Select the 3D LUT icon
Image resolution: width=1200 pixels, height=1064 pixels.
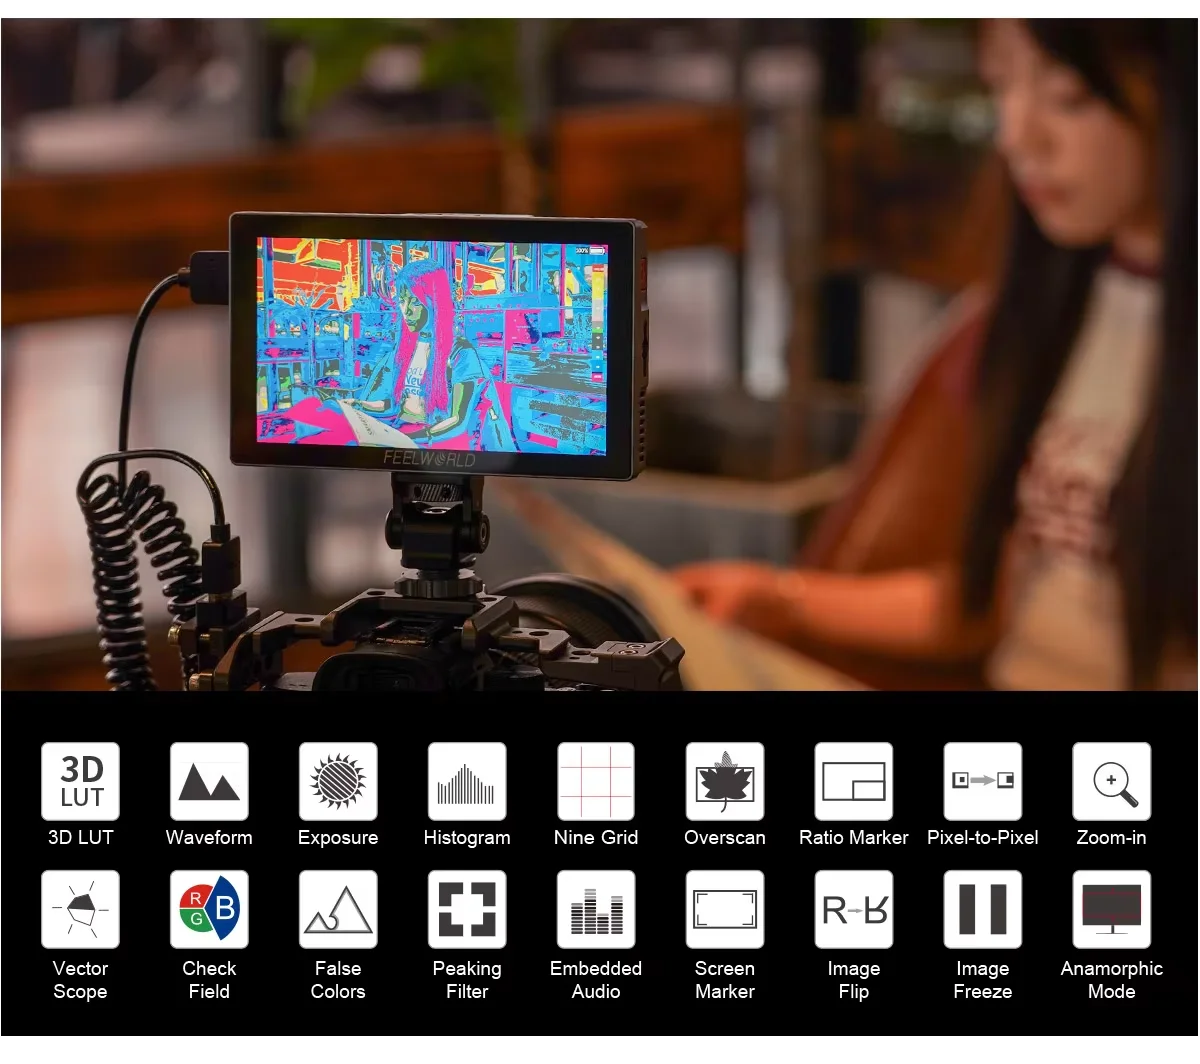coord(80,781)
